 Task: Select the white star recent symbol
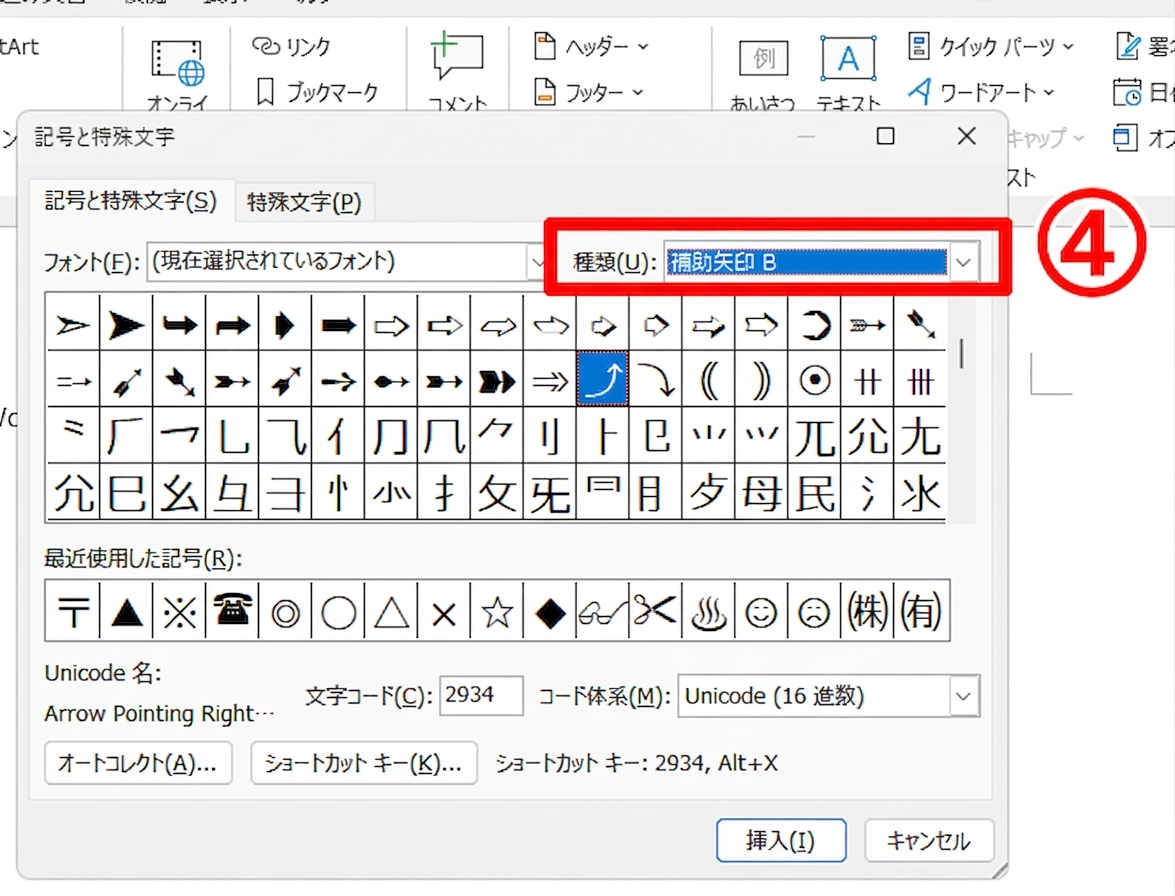point(497,610)
